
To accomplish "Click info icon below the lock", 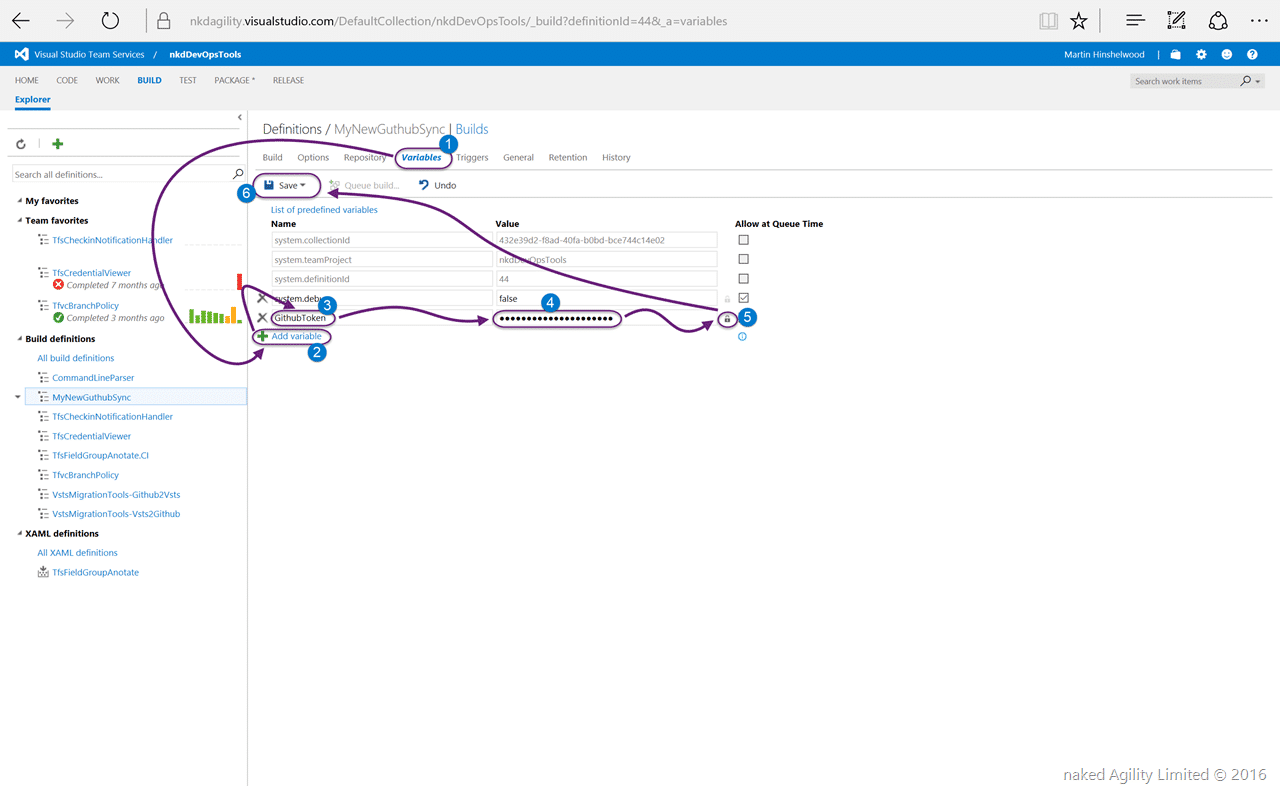I will click(x=742, y=337).
